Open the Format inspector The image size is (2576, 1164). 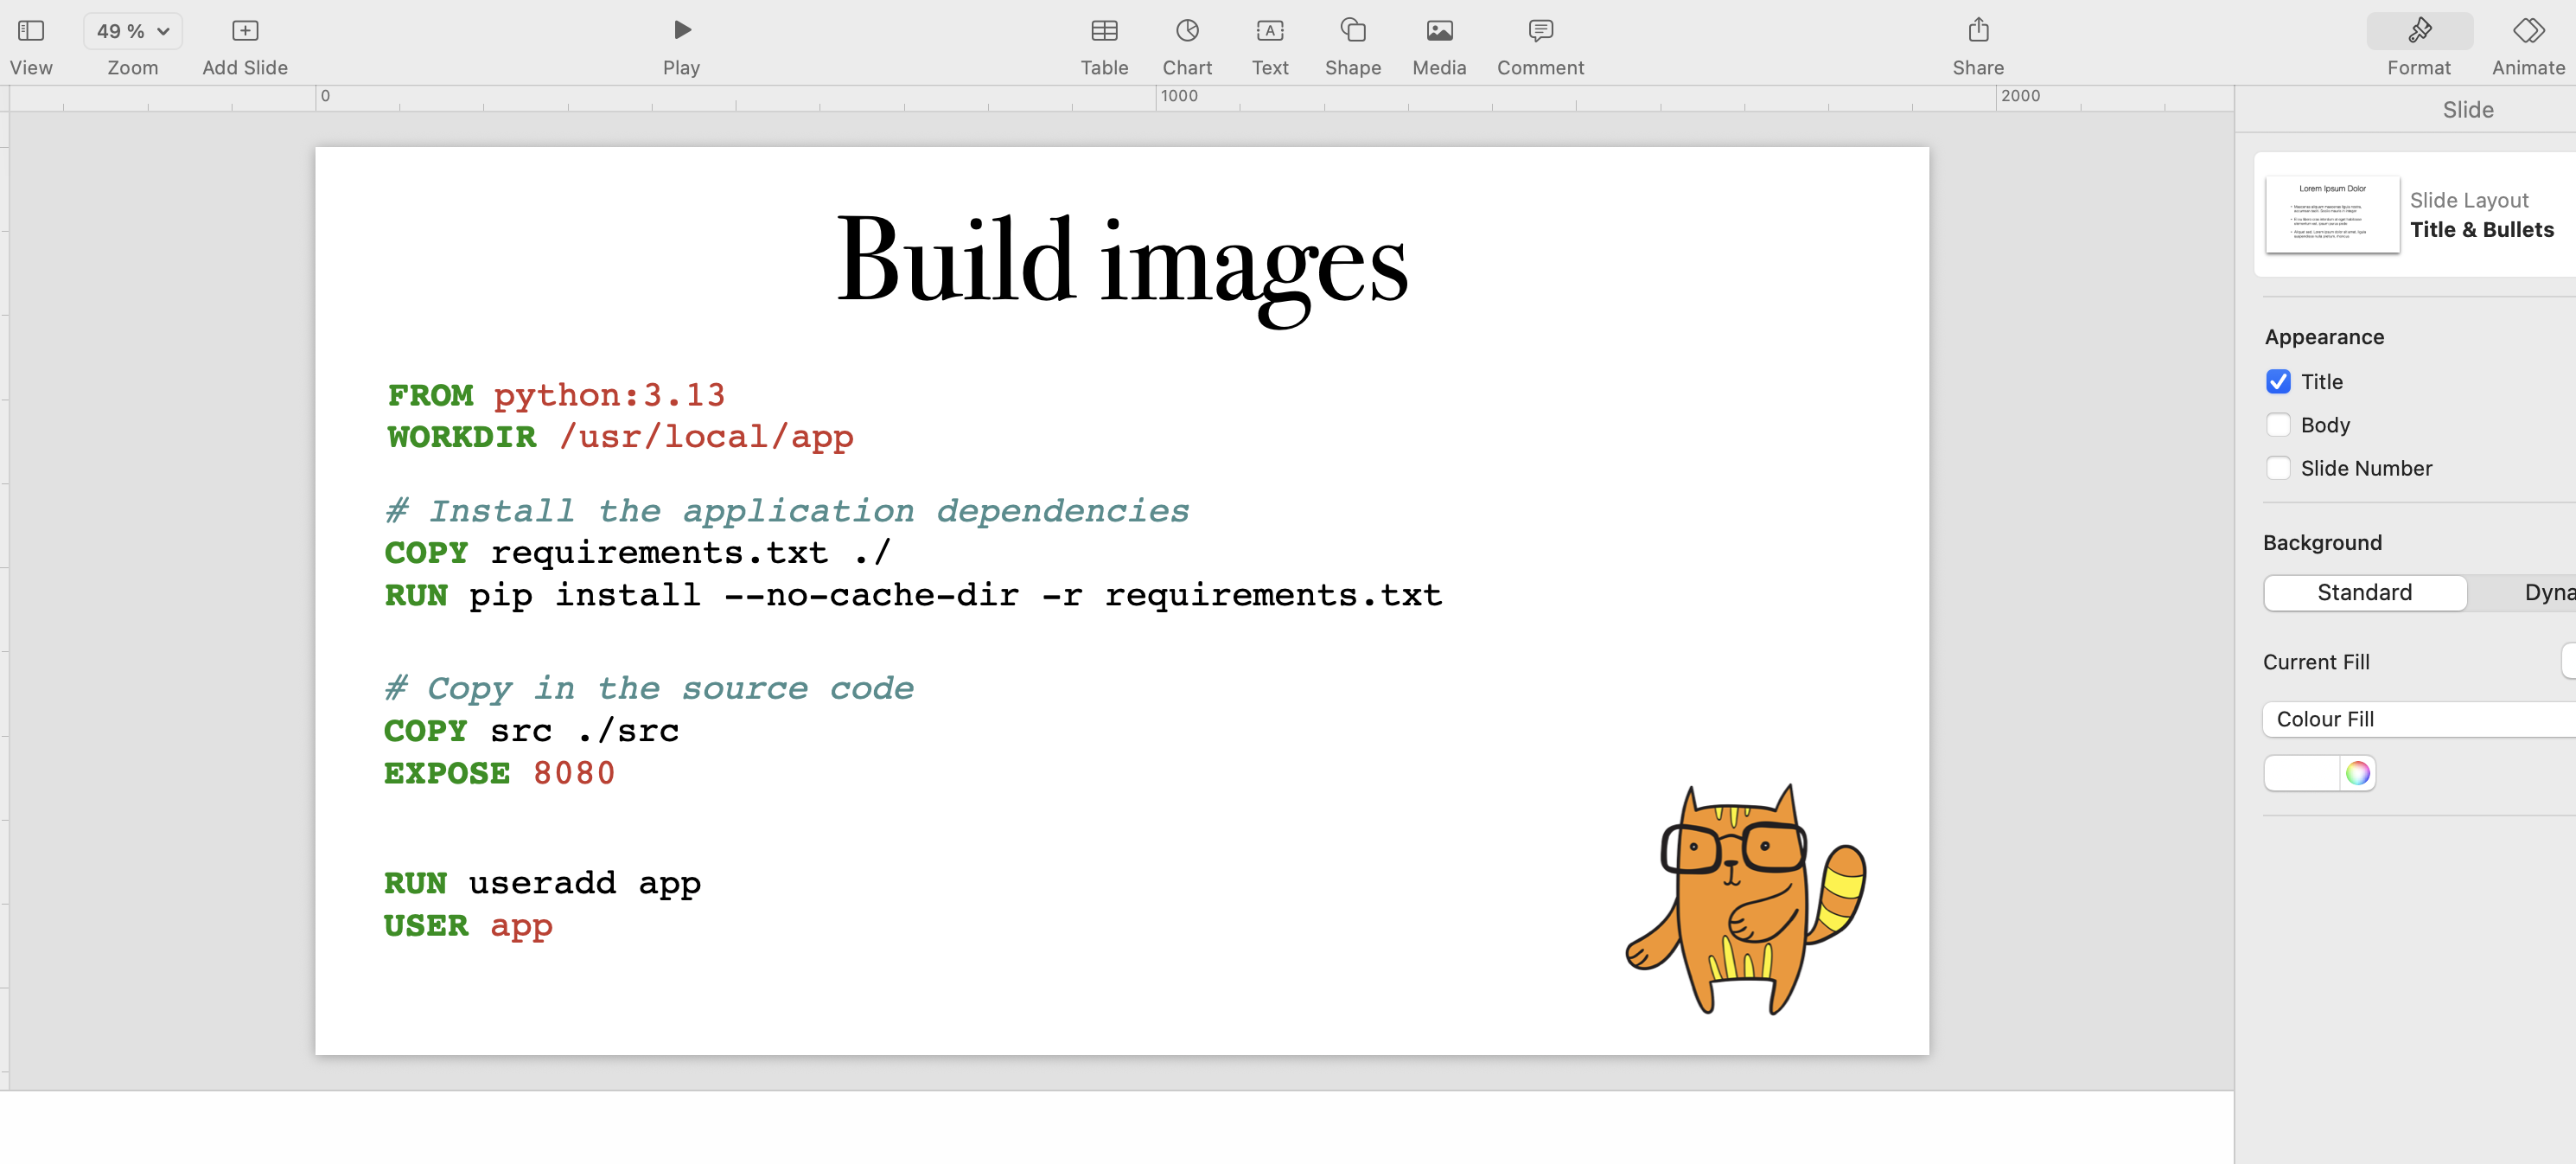coord(2420,30)
